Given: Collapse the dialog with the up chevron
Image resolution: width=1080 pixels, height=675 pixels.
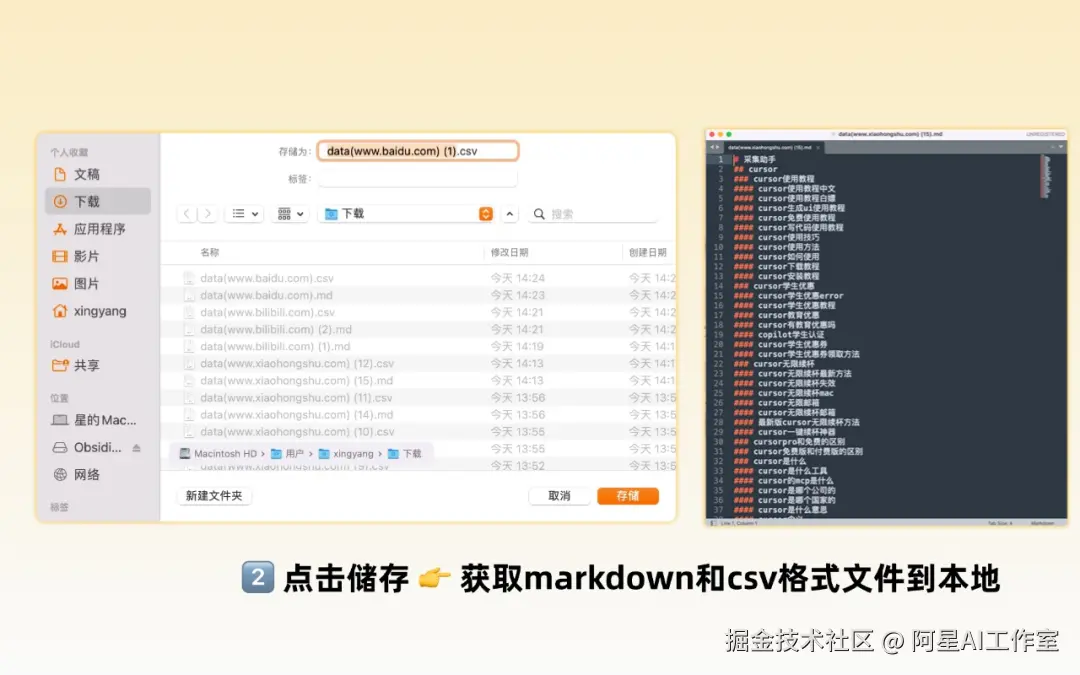Looking at the screenshot, I should (x=510, y=214).
